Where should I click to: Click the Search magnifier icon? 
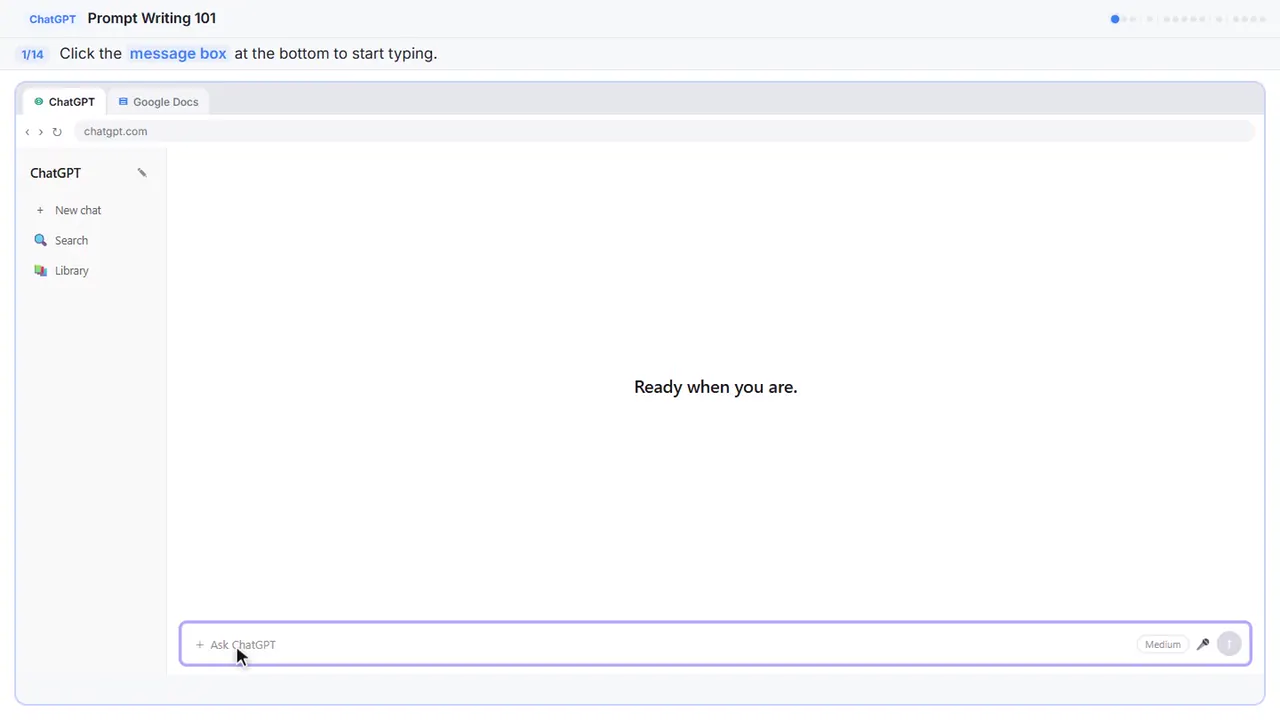coord(40,240)
